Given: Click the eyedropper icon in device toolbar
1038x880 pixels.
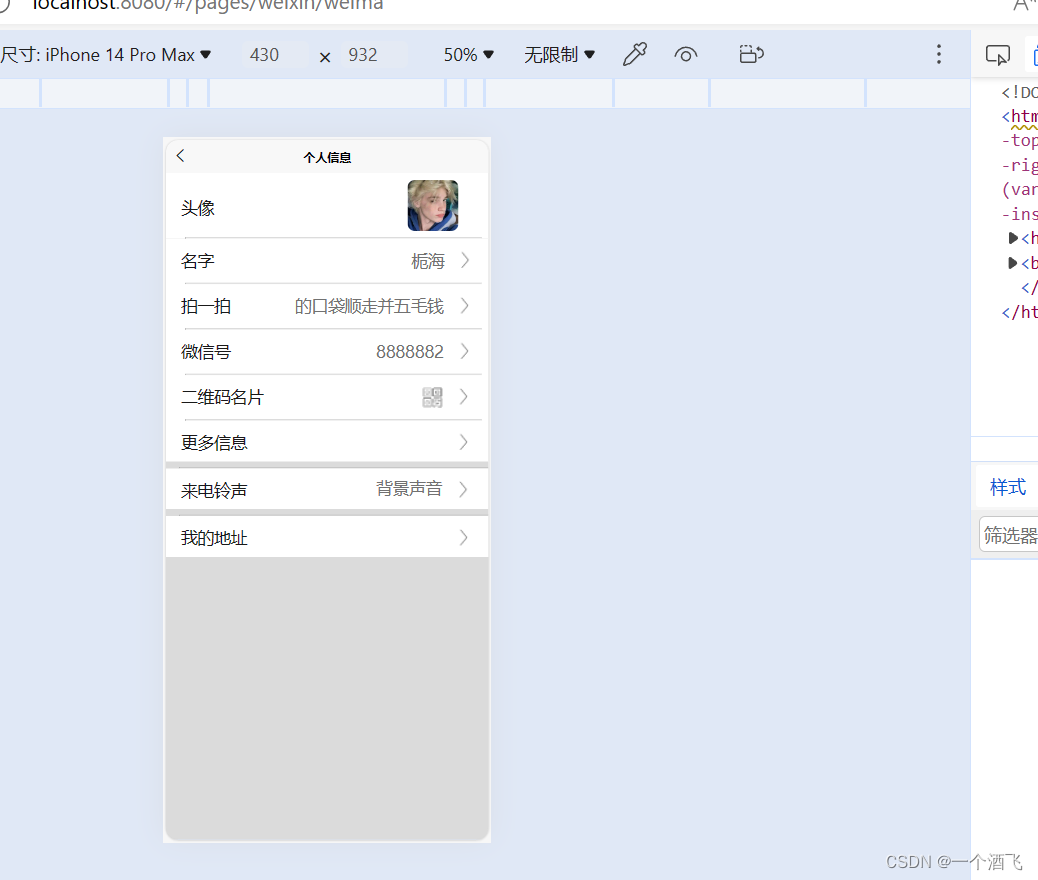Looking at the screenshot, I should click(634, 54).
